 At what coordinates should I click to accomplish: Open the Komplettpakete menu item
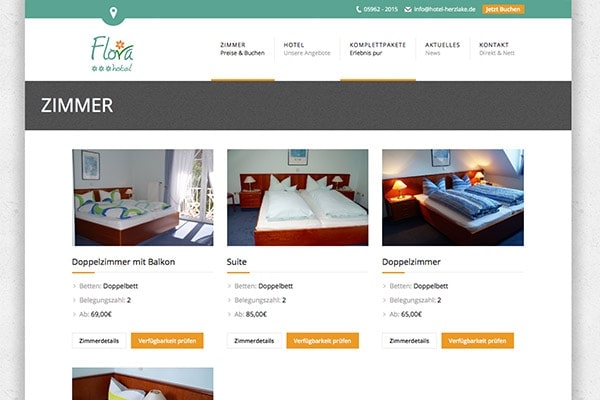pyautogui.click(x=378, y=49)
